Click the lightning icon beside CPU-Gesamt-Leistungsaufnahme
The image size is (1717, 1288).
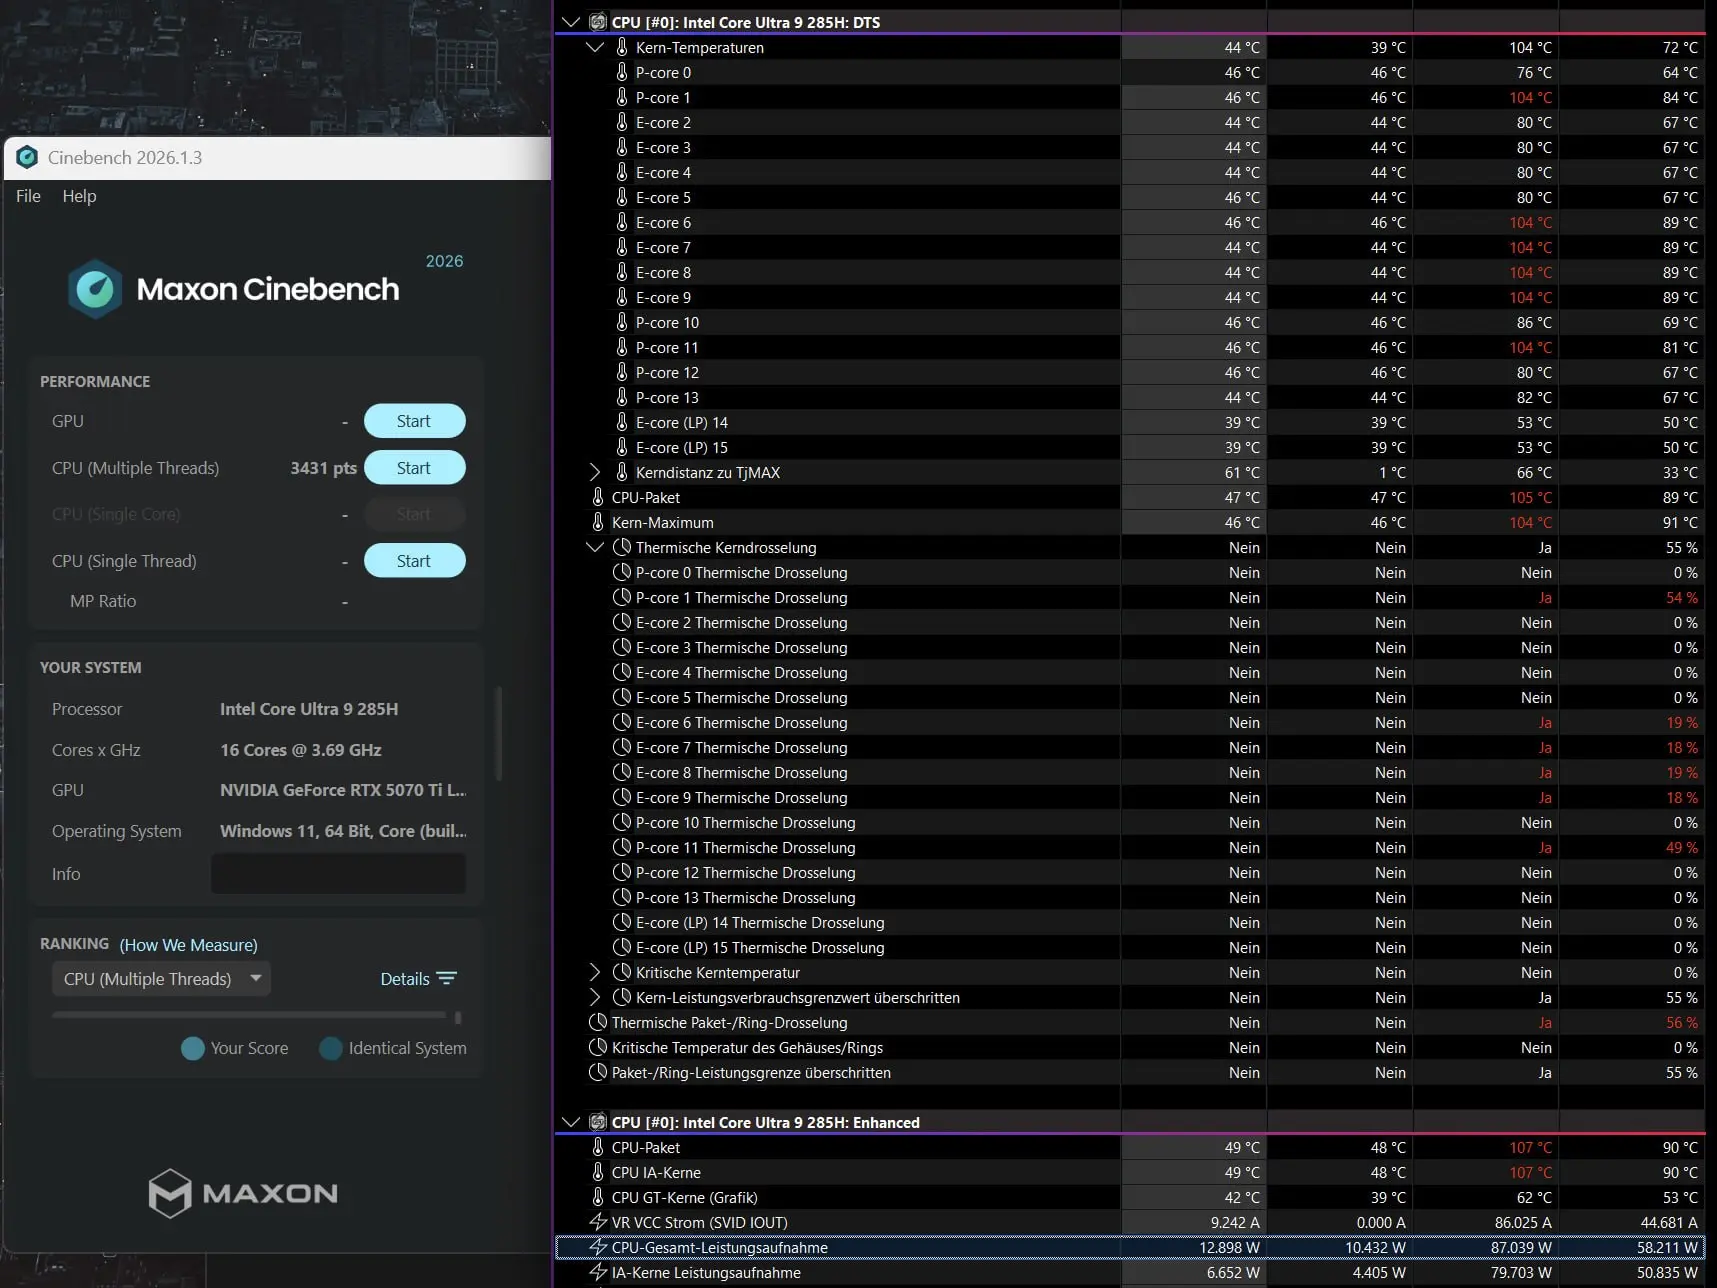[598, 1247]
